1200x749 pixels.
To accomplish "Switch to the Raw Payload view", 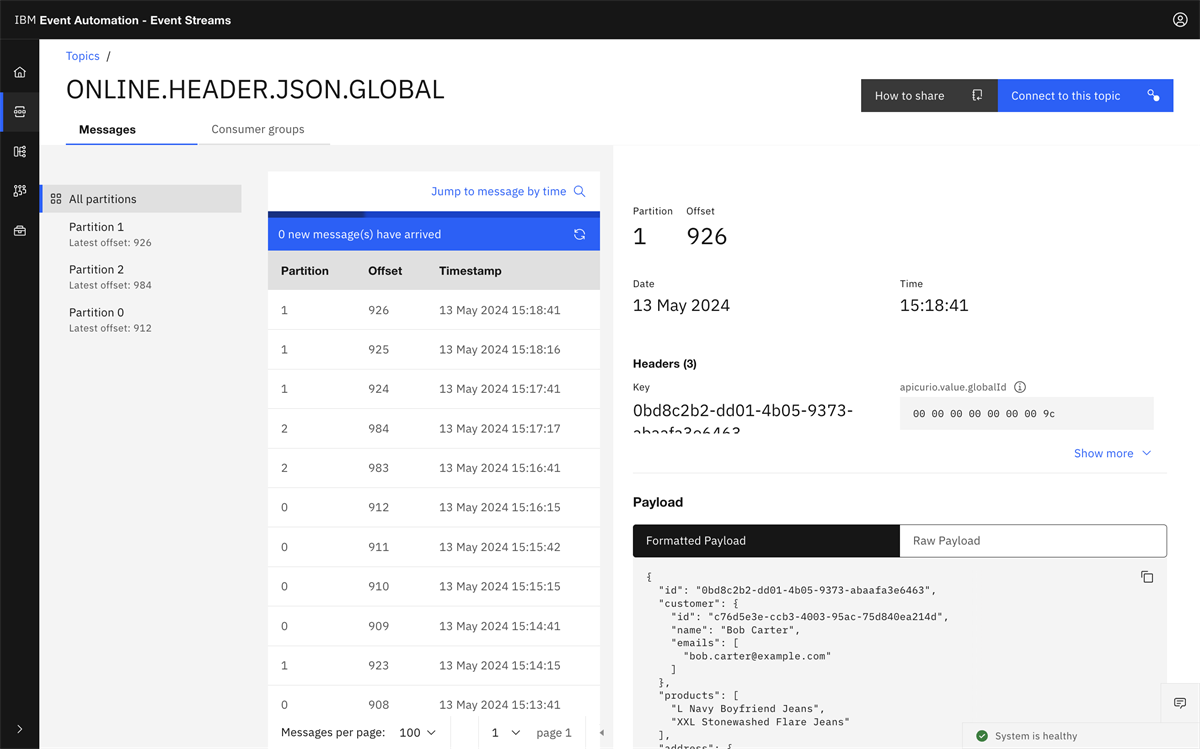I will coord(1032,541).
